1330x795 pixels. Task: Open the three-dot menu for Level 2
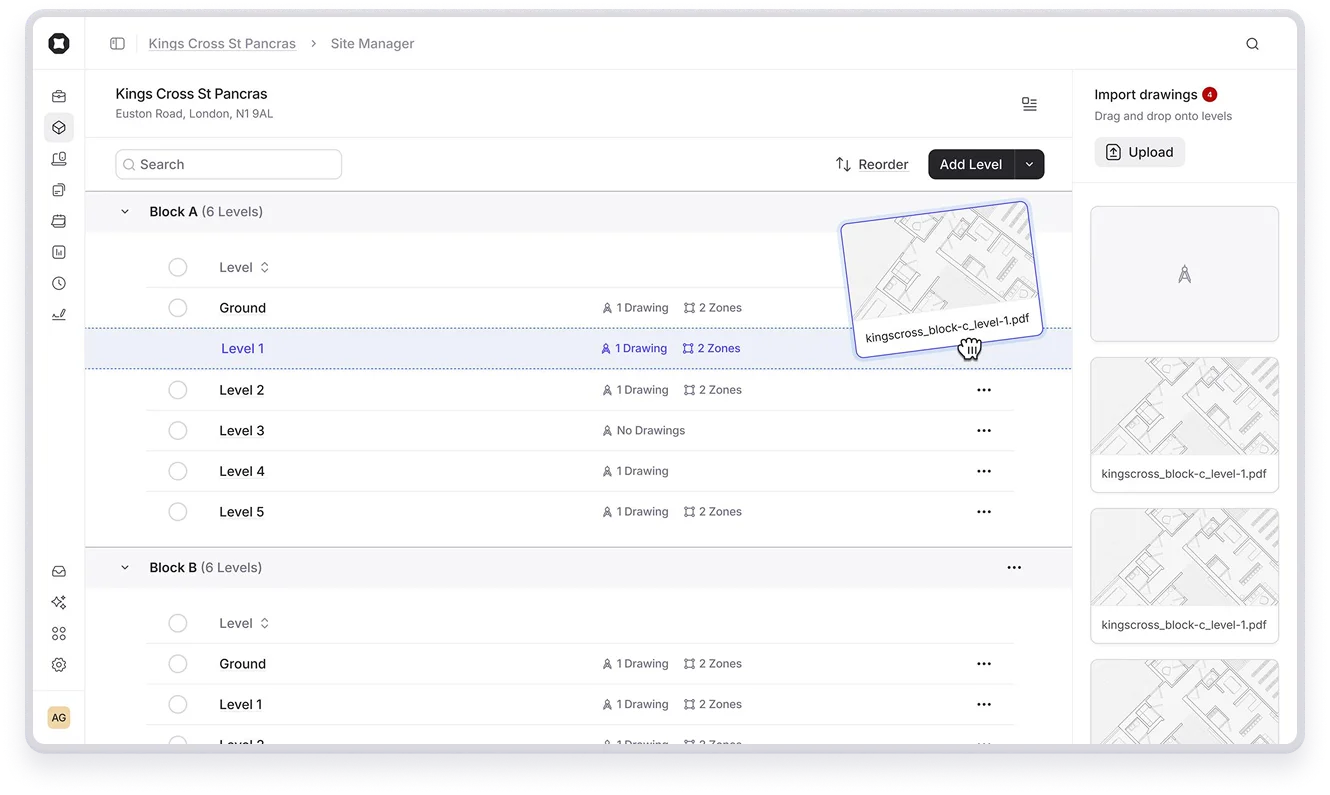coord(984,389)
